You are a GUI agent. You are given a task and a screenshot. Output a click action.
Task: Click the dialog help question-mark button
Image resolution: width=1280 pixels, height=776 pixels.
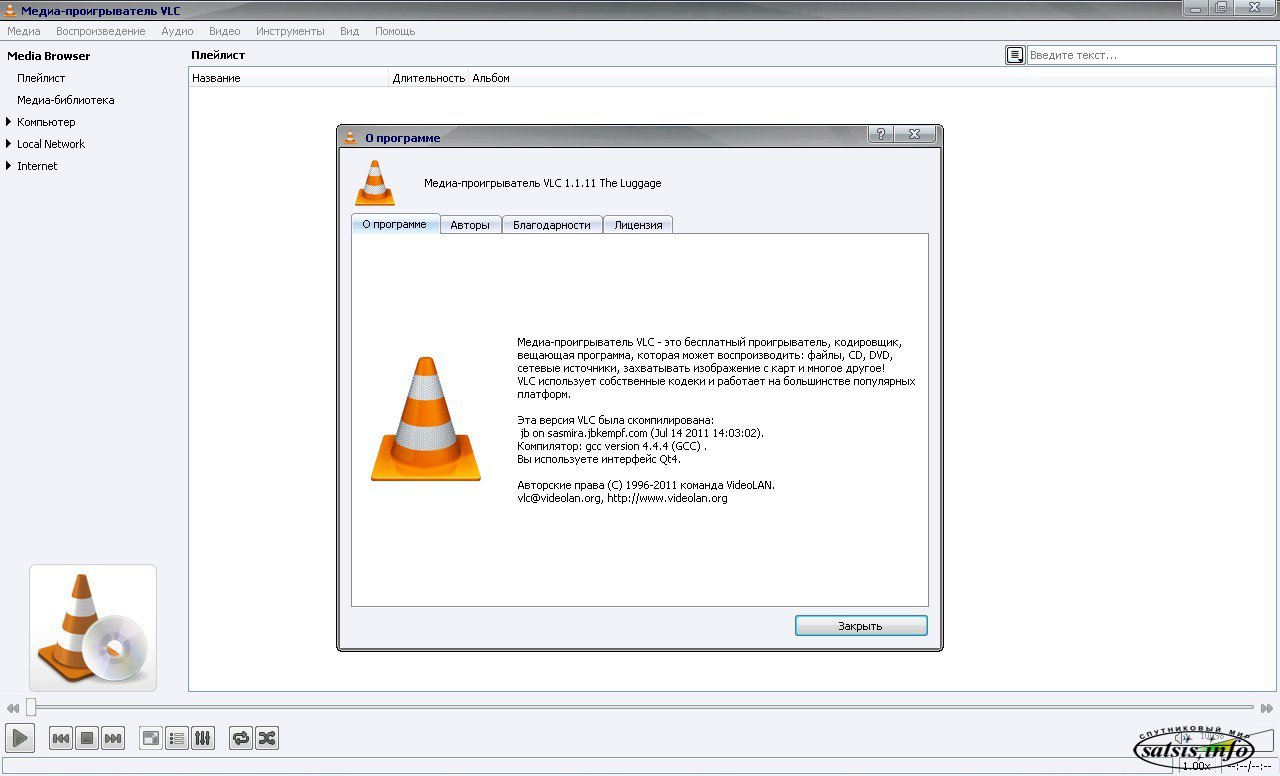tap(879, 135)
